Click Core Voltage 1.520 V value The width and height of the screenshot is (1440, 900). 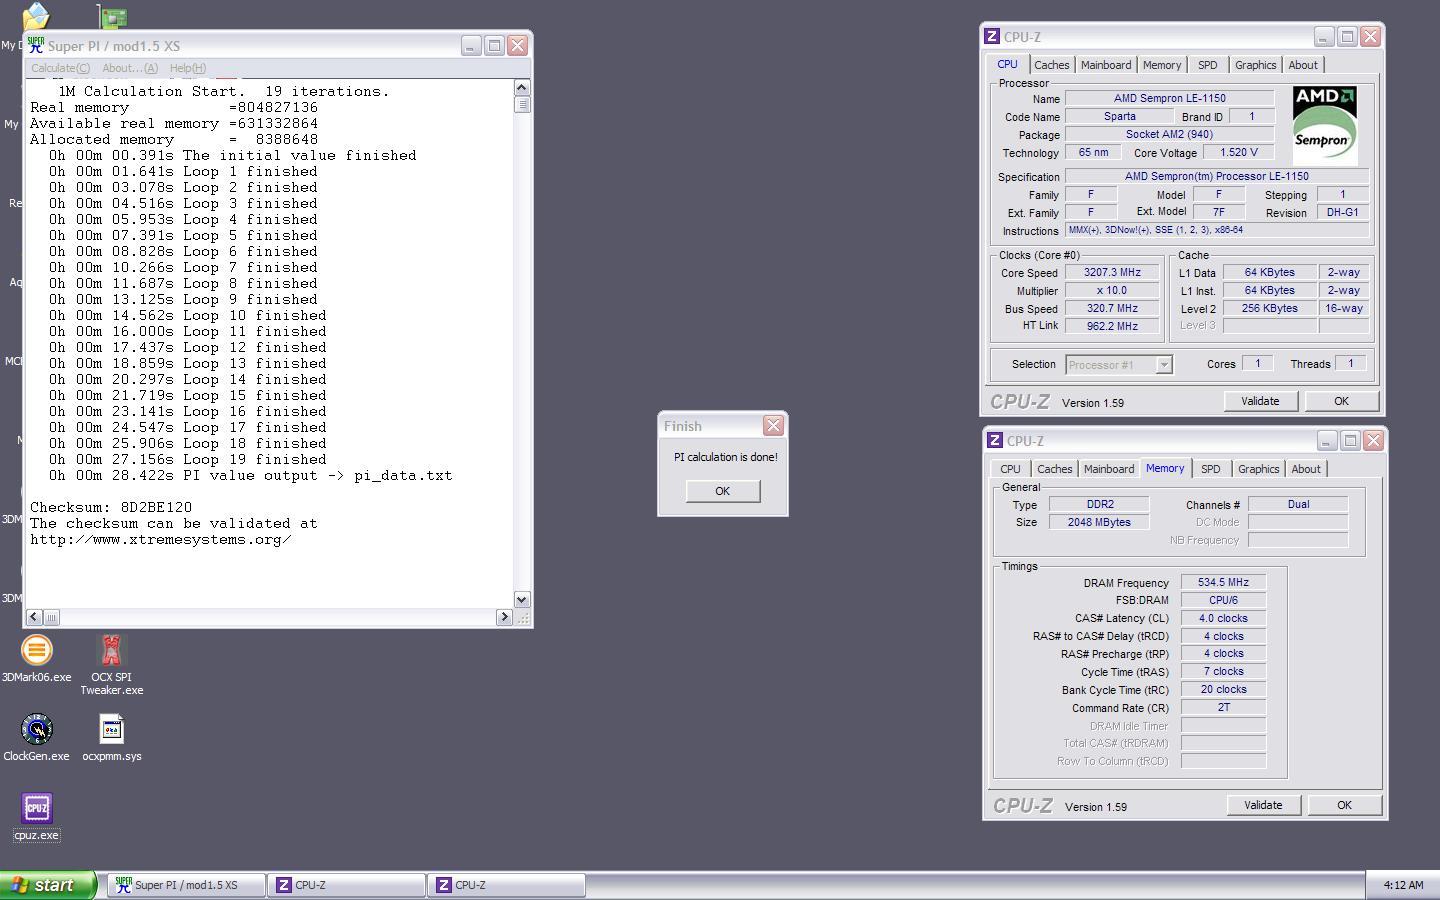(1238, 152)
